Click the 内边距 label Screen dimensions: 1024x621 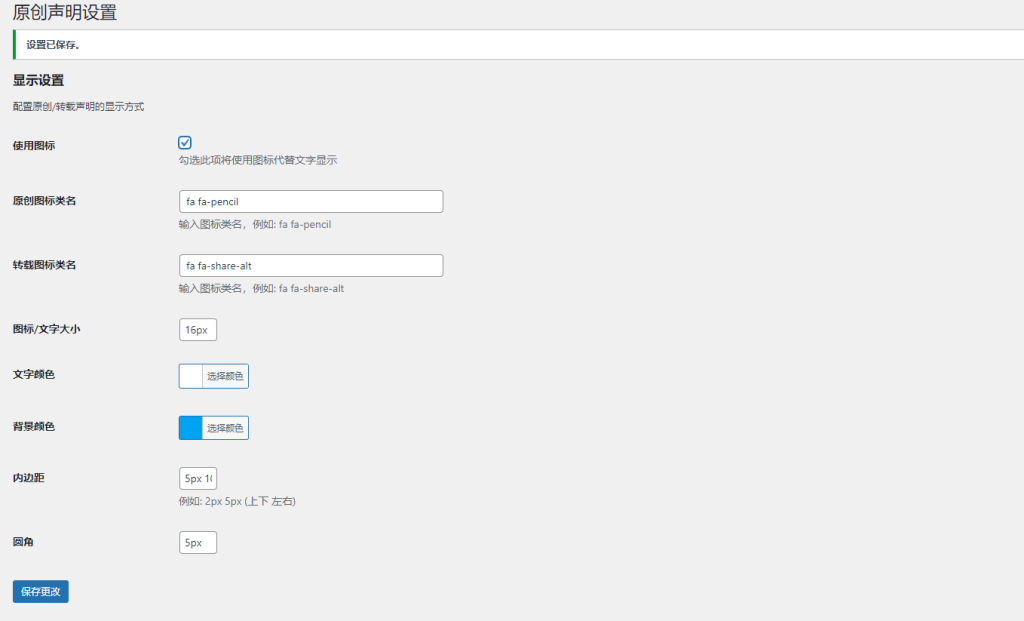tap(29, 477)
